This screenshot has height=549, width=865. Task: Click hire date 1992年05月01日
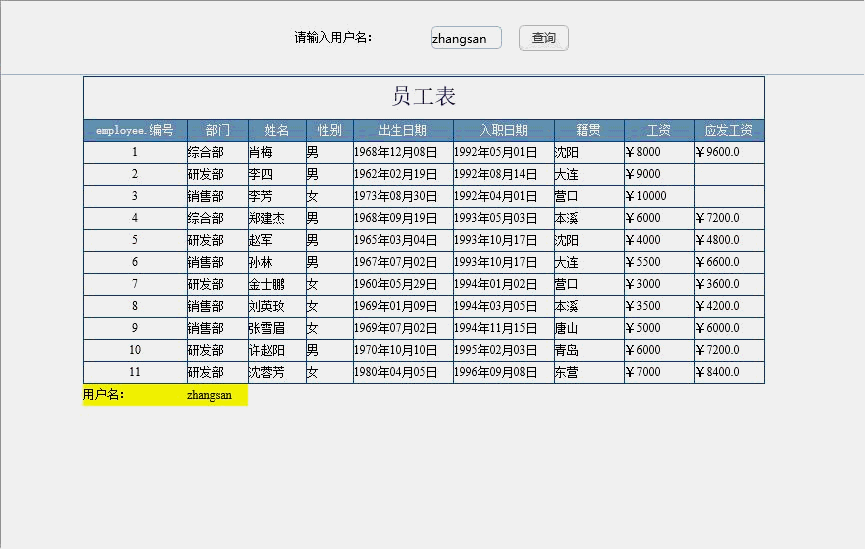click(503, 152)
